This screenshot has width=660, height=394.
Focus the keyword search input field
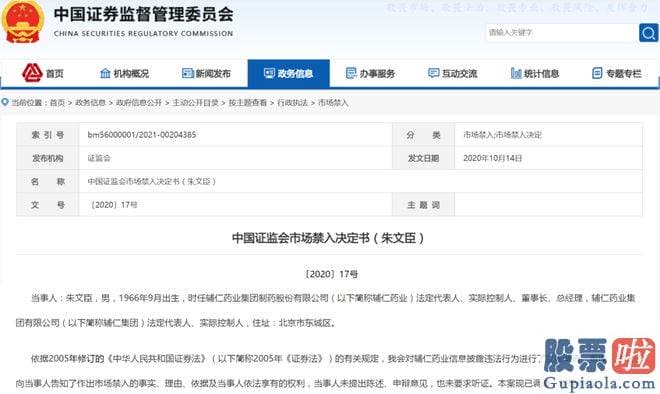point(562,32)
